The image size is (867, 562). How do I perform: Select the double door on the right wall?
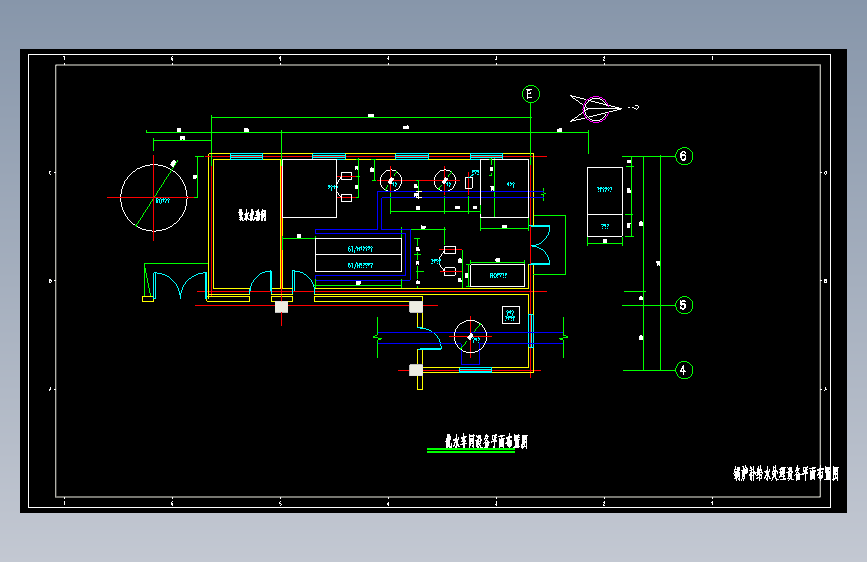[540, 244]
